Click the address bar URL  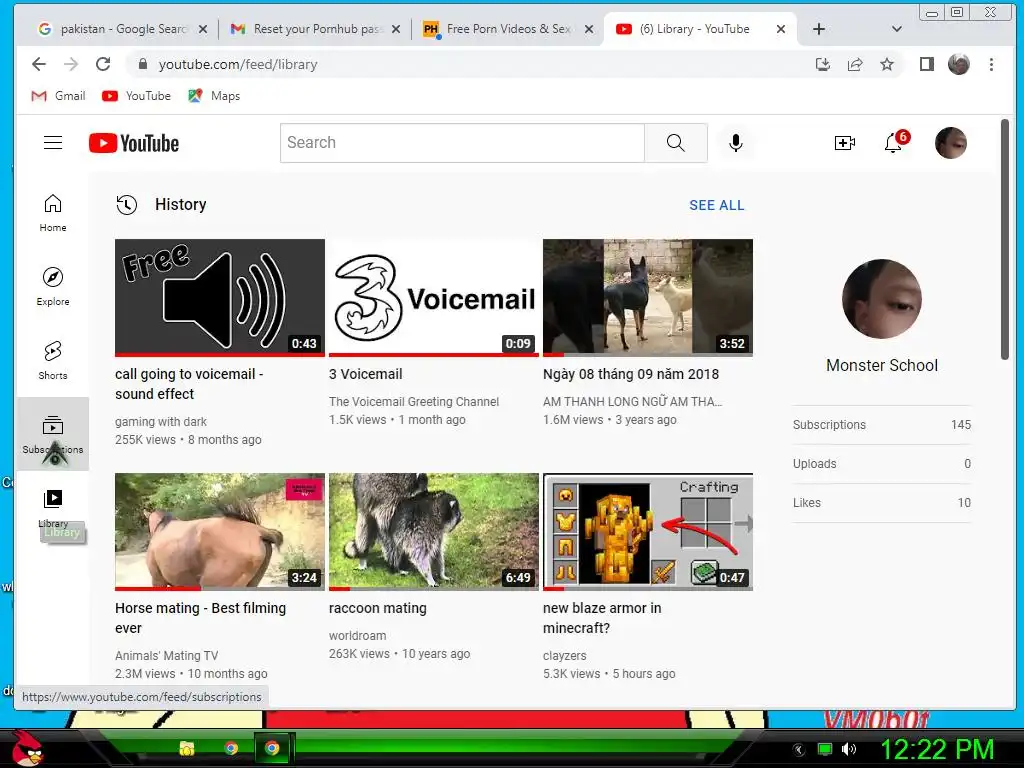tap(238, 64)
